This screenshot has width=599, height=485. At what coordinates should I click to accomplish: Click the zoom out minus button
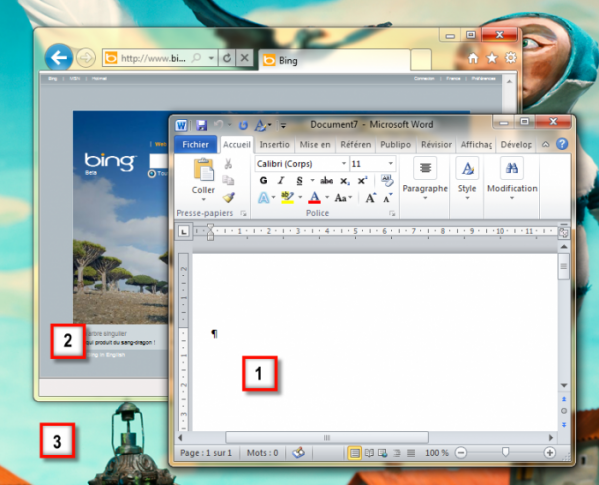click(x=461, y=453)
